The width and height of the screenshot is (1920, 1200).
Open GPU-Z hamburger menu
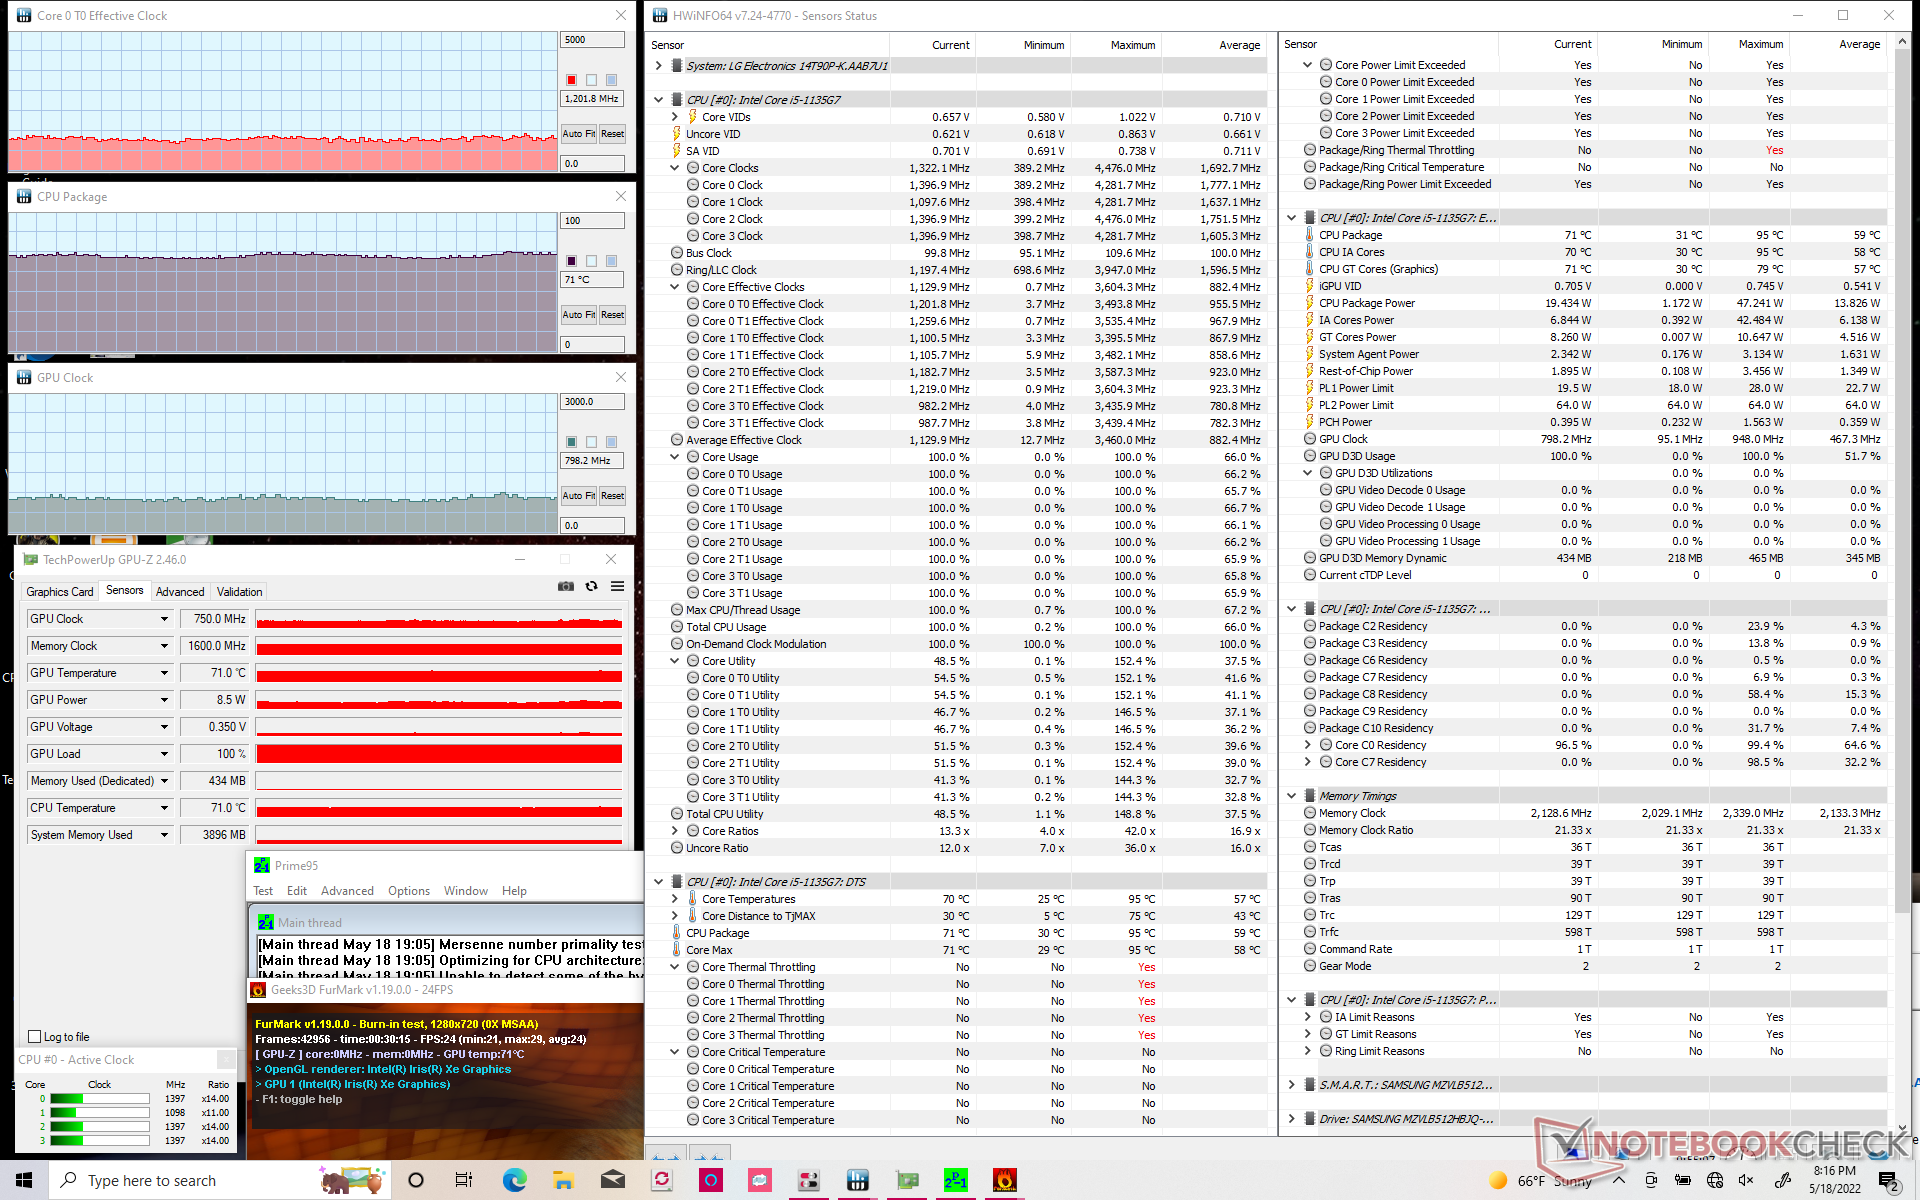coord(618,587)
